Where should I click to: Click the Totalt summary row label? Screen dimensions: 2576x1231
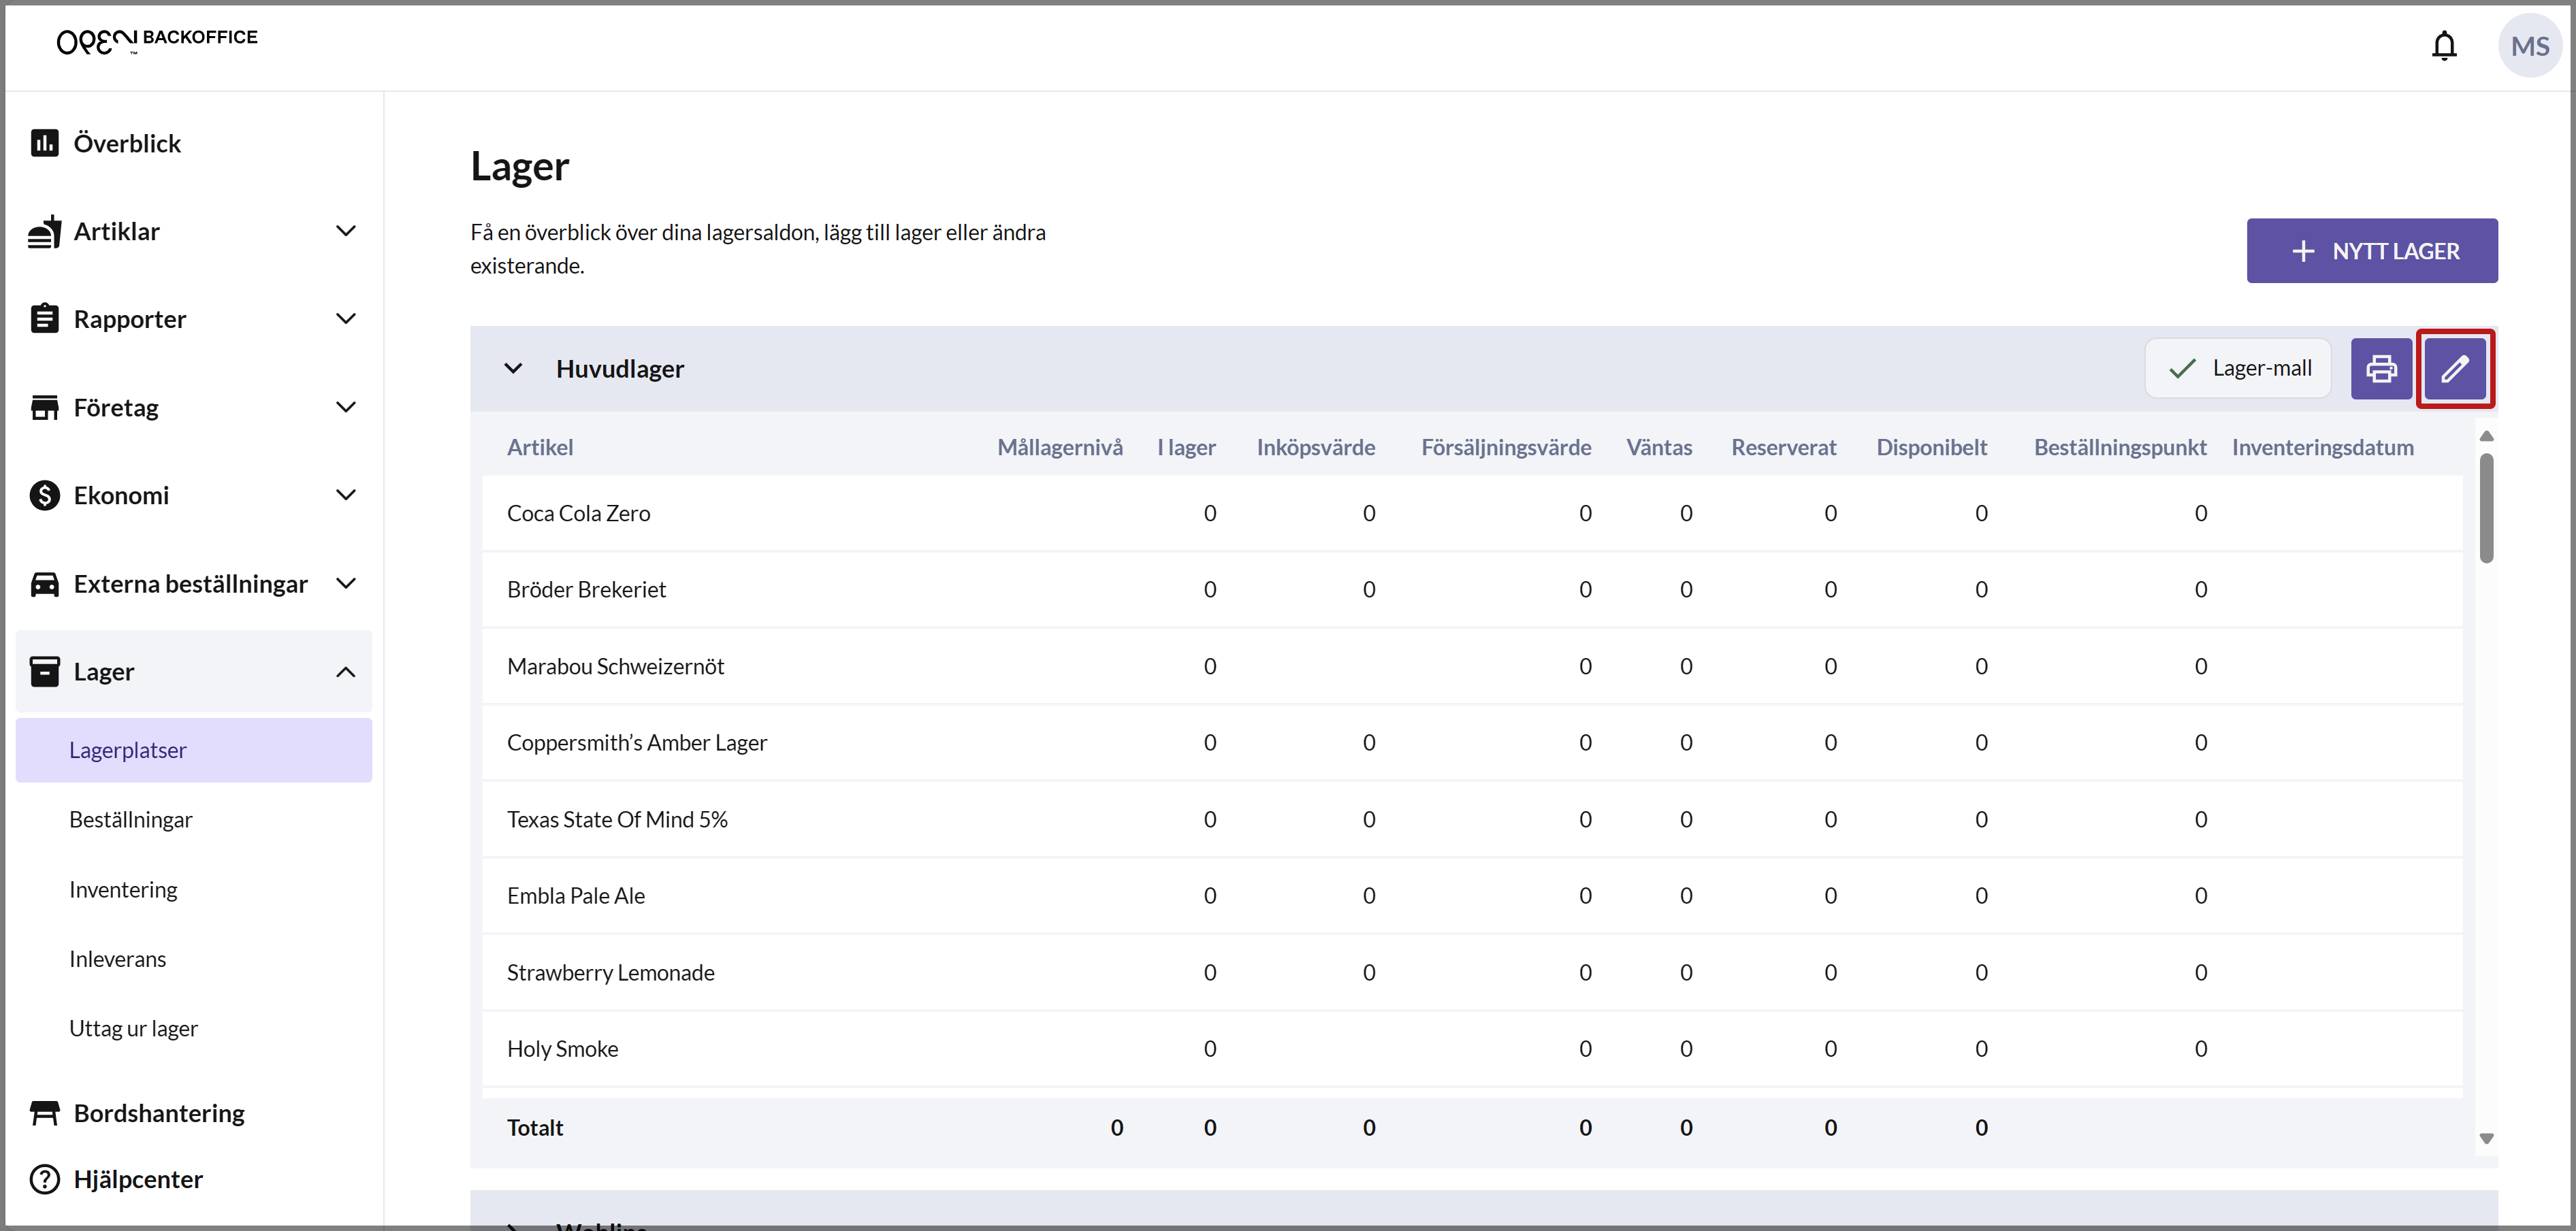pyautogui.click(x=535, y=1128)
